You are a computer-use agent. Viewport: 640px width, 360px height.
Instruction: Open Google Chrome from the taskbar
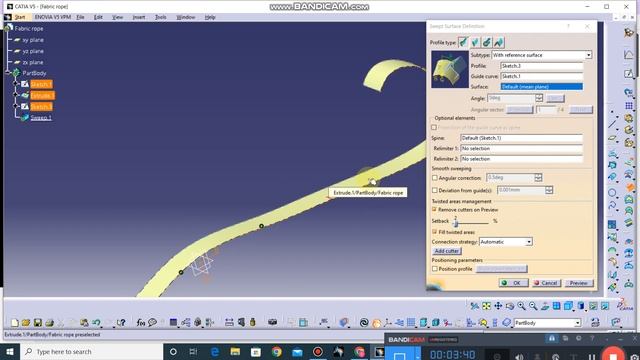277,351
